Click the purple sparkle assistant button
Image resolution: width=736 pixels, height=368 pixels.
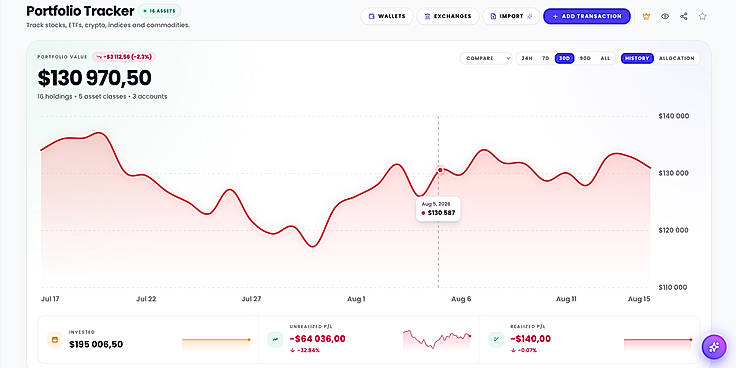(x=714, y=347)
